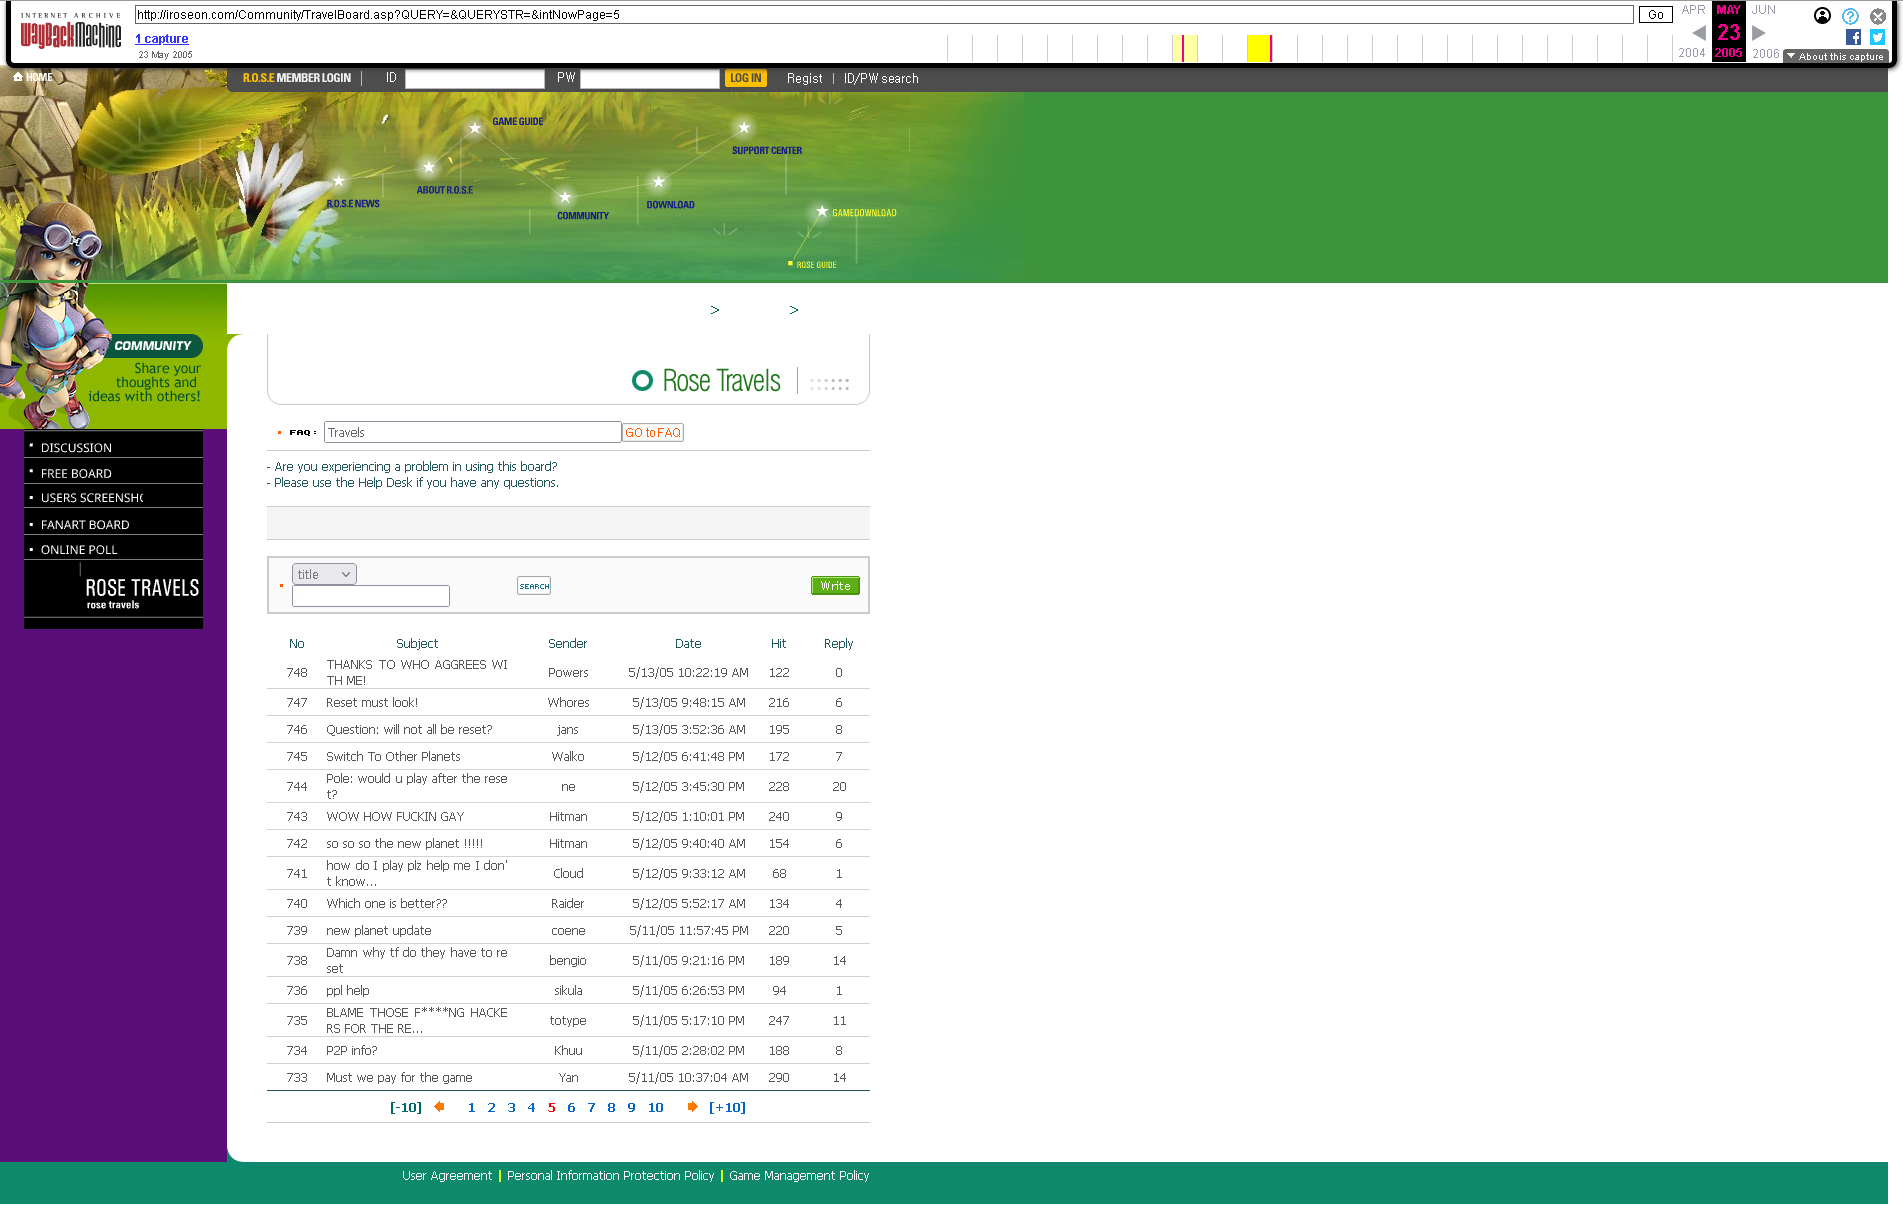Expand About this capture
The height and width of the screenshot is (1212, 1903).
[1835, 57]
